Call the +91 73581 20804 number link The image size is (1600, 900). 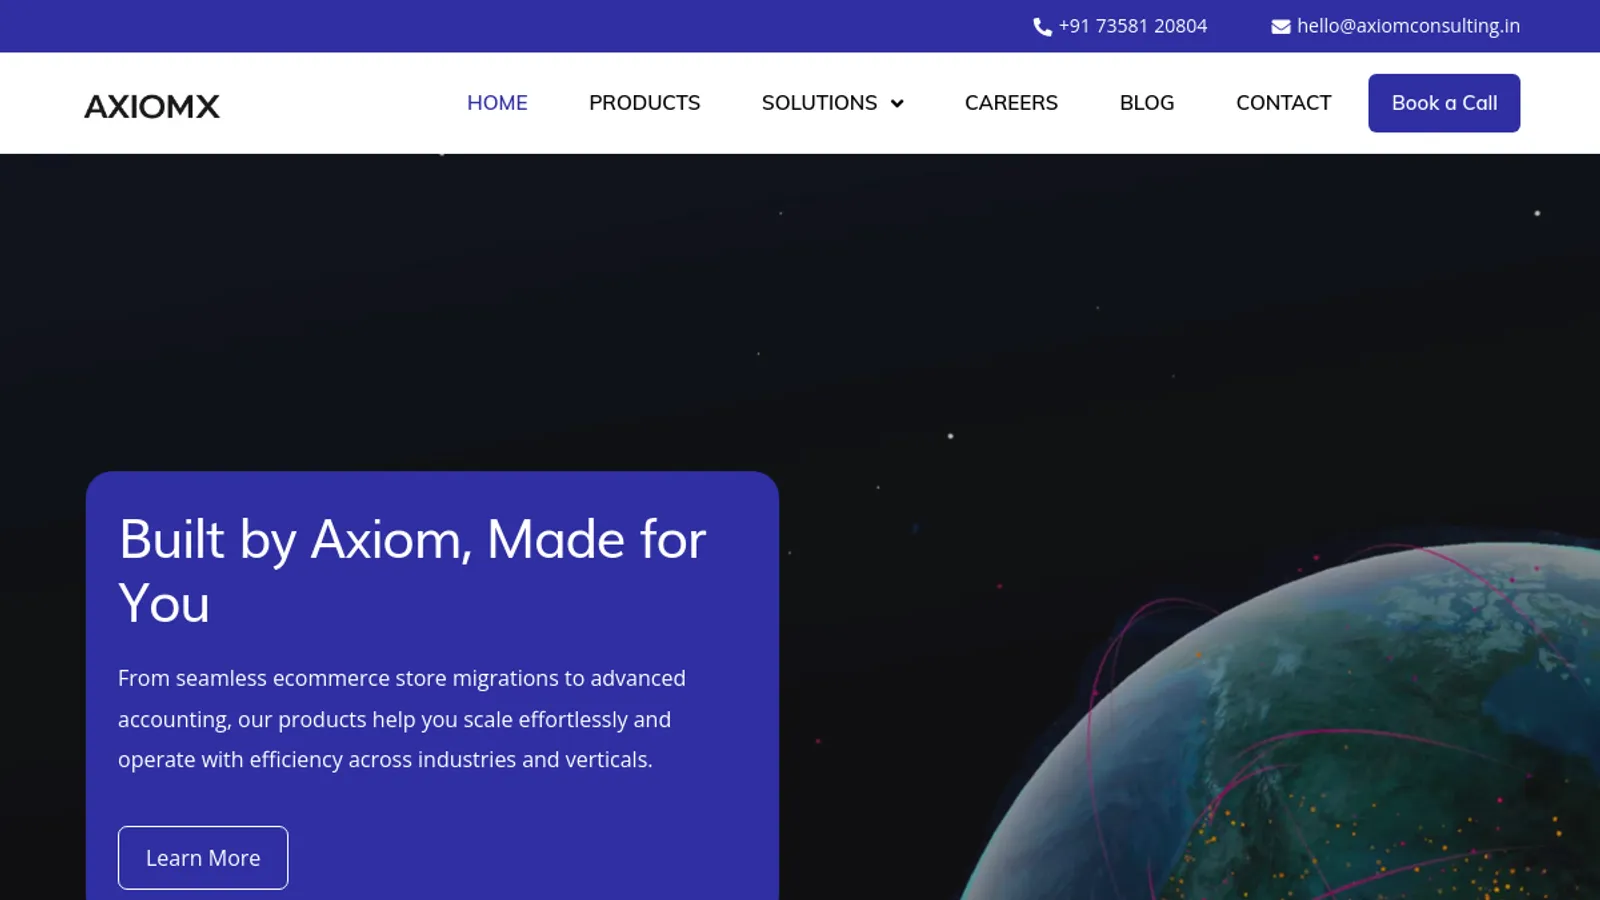tap(1133, 26)
